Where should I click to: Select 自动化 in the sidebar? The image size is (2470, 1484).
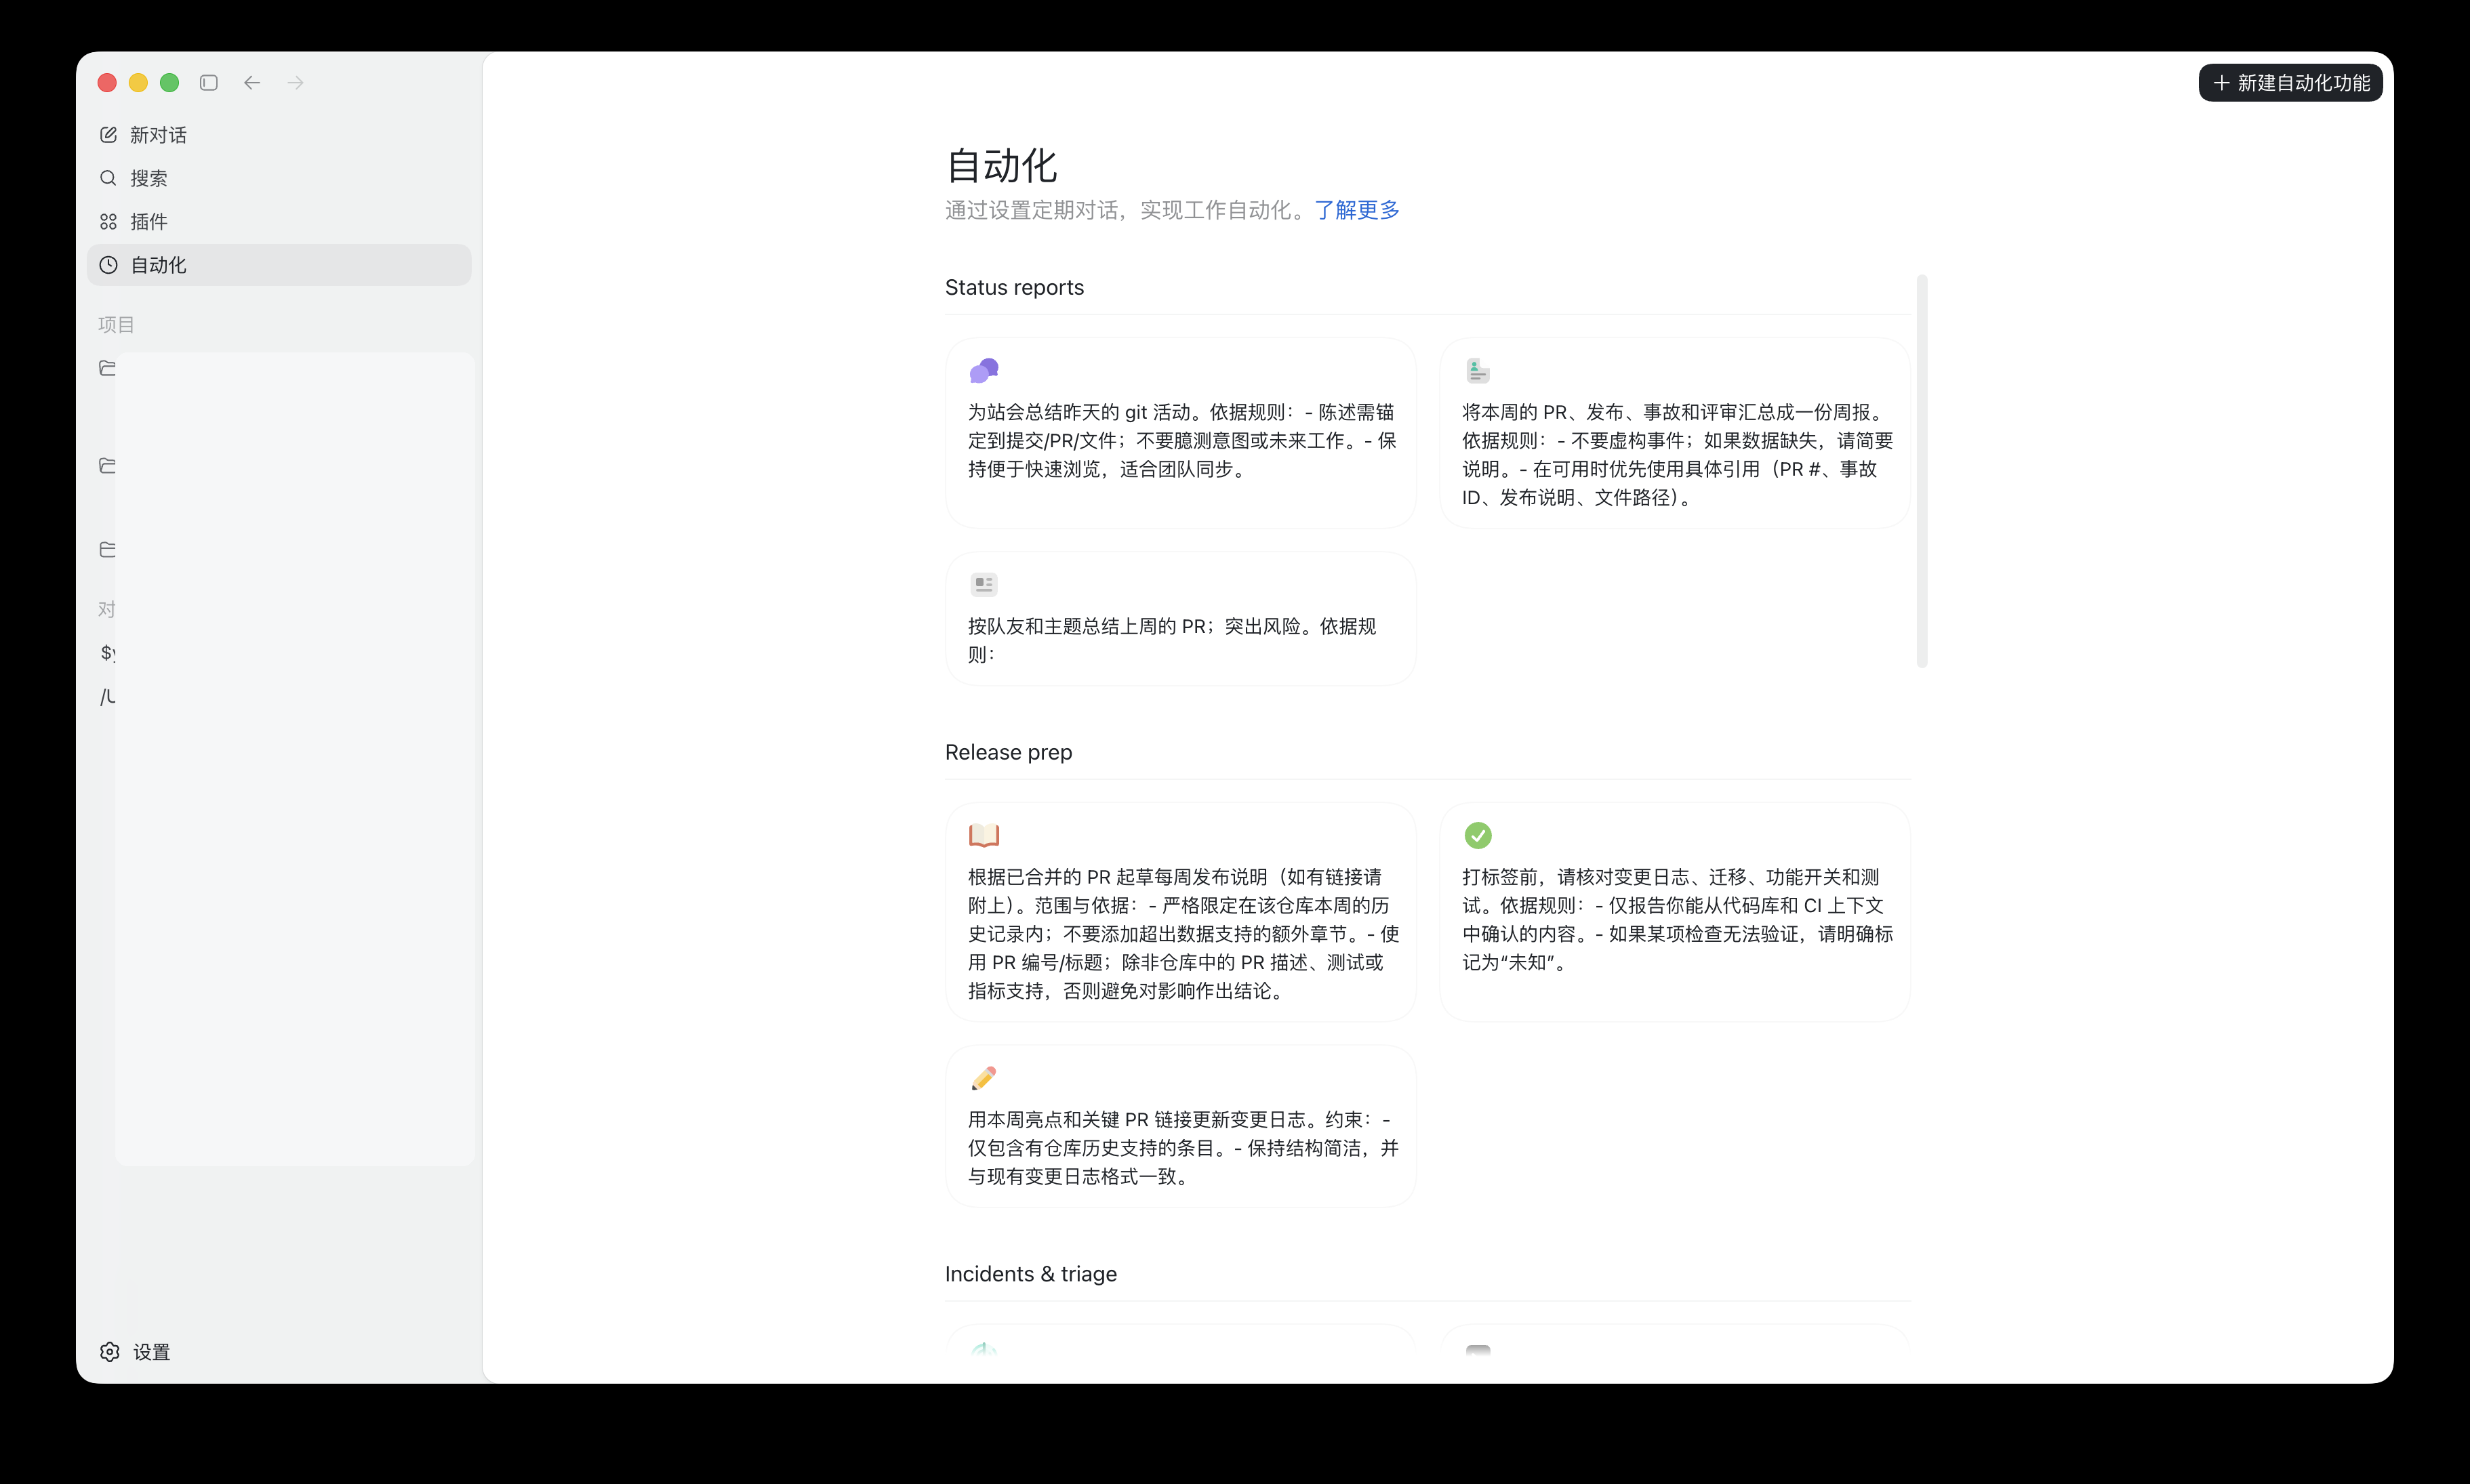pyautogui.click(x=278, y=265)
